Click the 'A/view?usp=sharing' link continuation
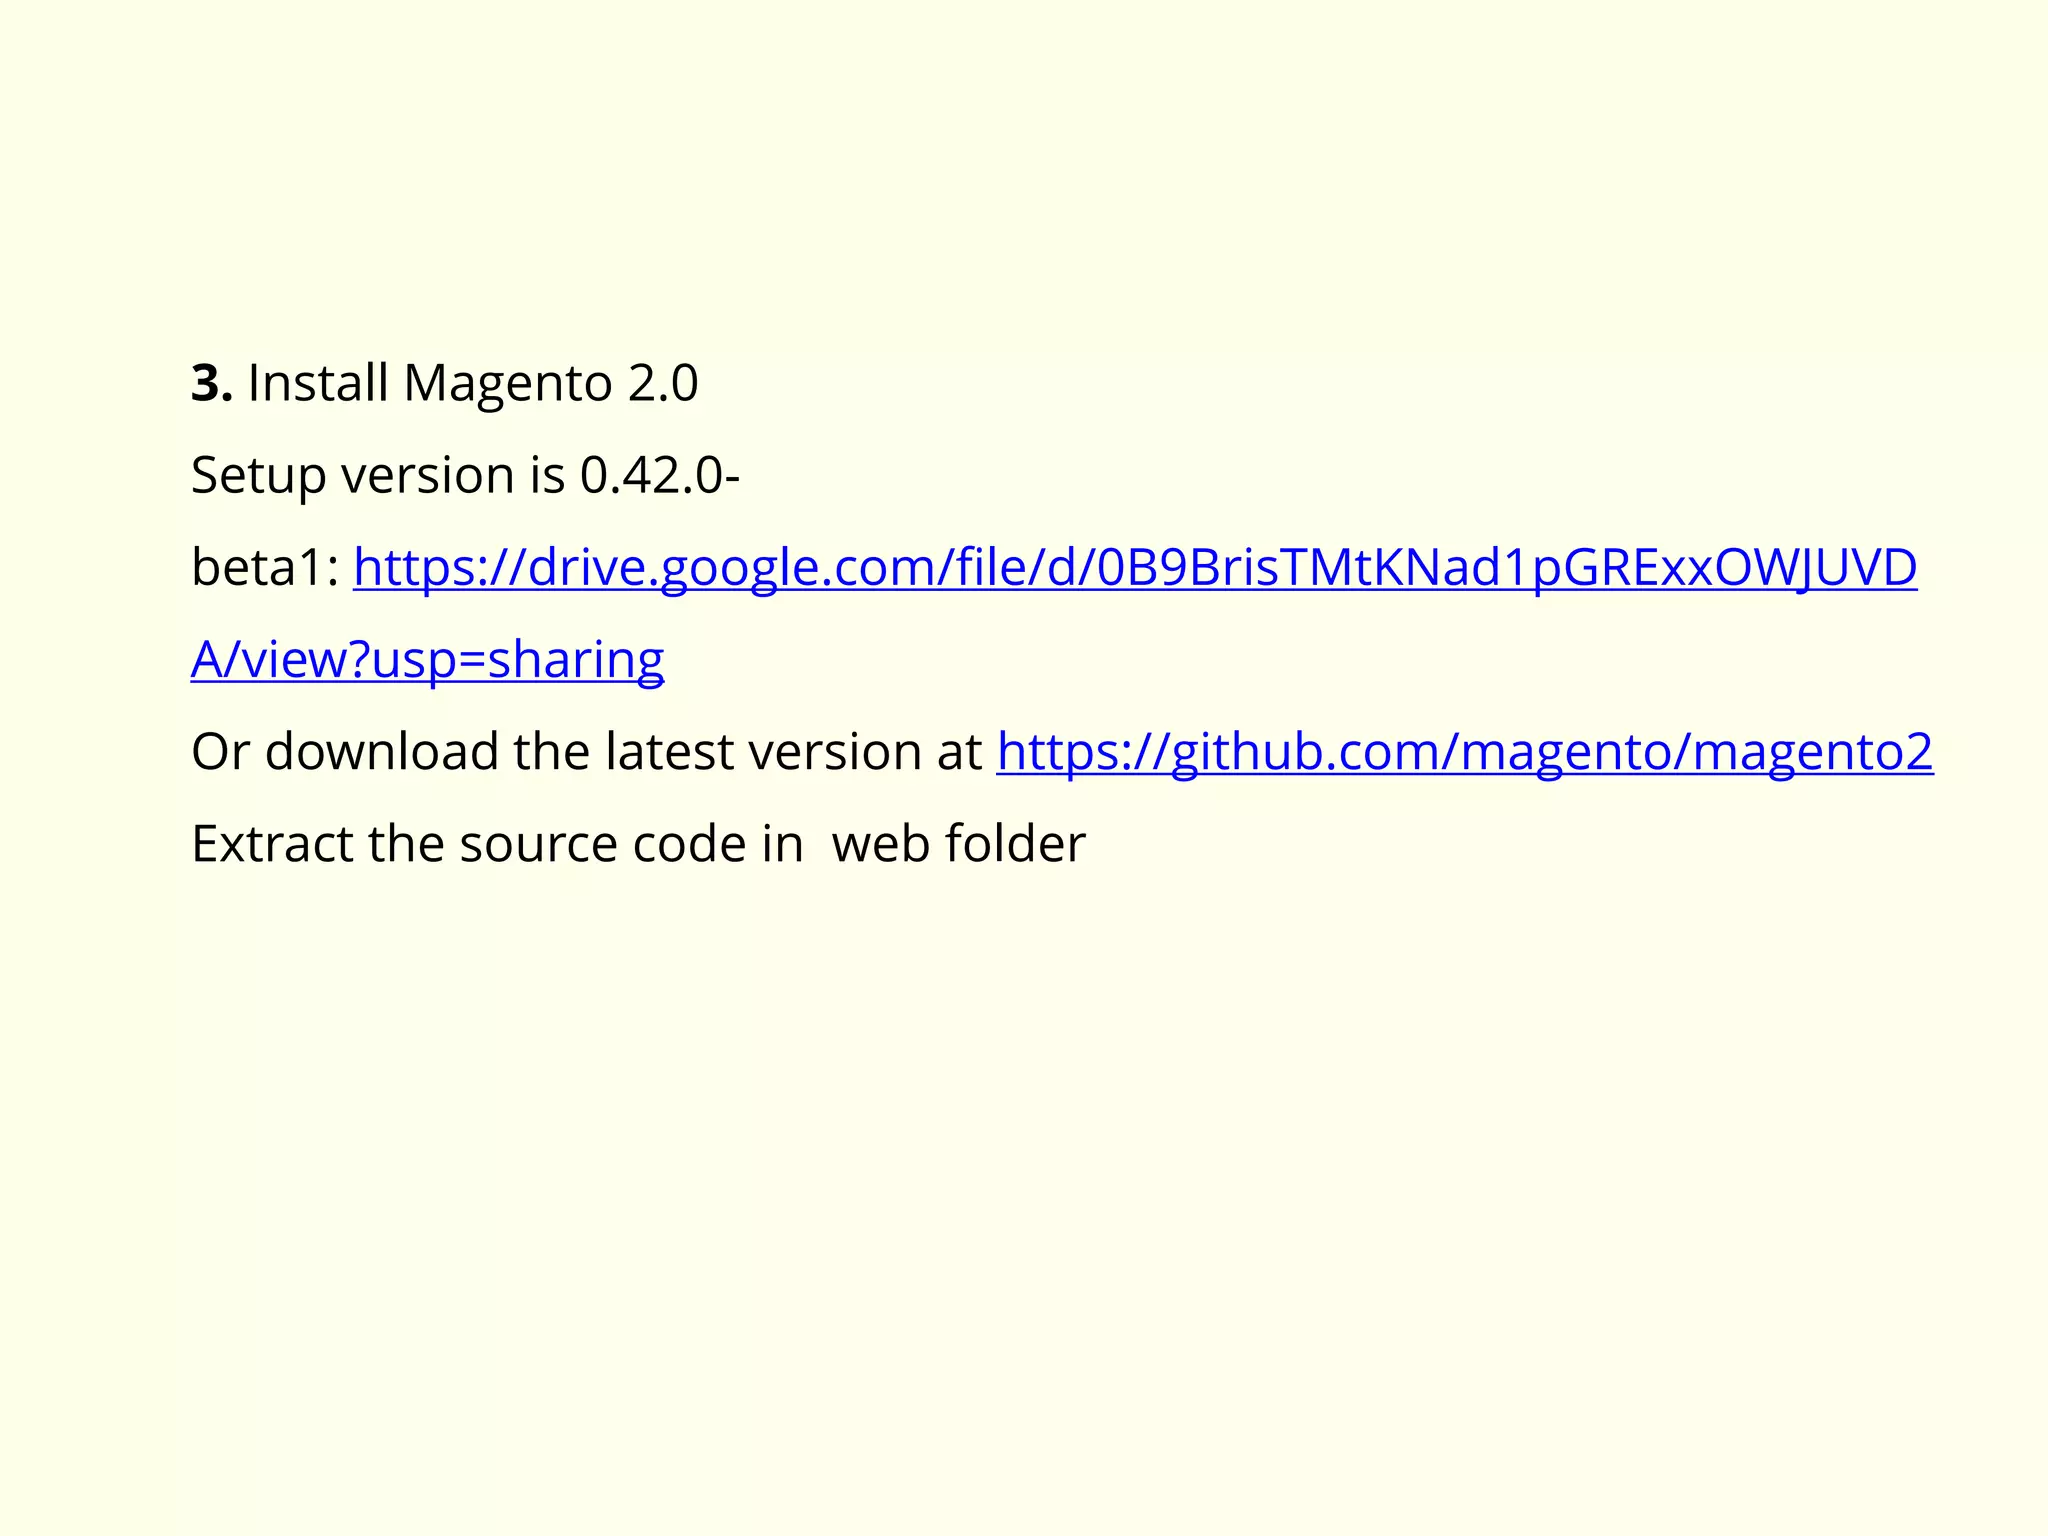 pyautogui.click(x=427, y=660)
